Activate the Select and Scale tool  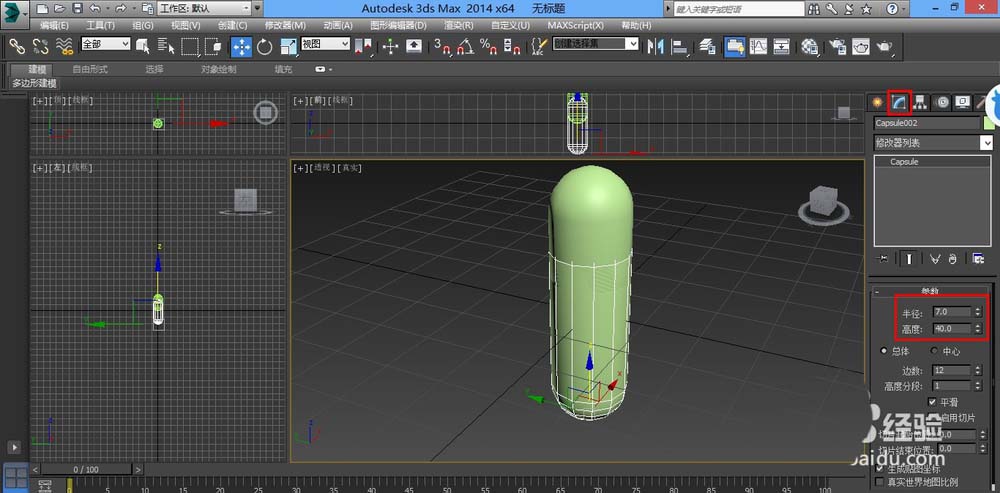pyautogui.click(x=288, y=46)
